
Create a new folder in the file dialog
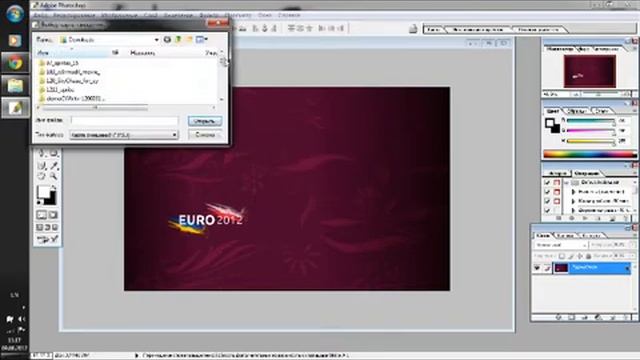[x=189, y=40]
